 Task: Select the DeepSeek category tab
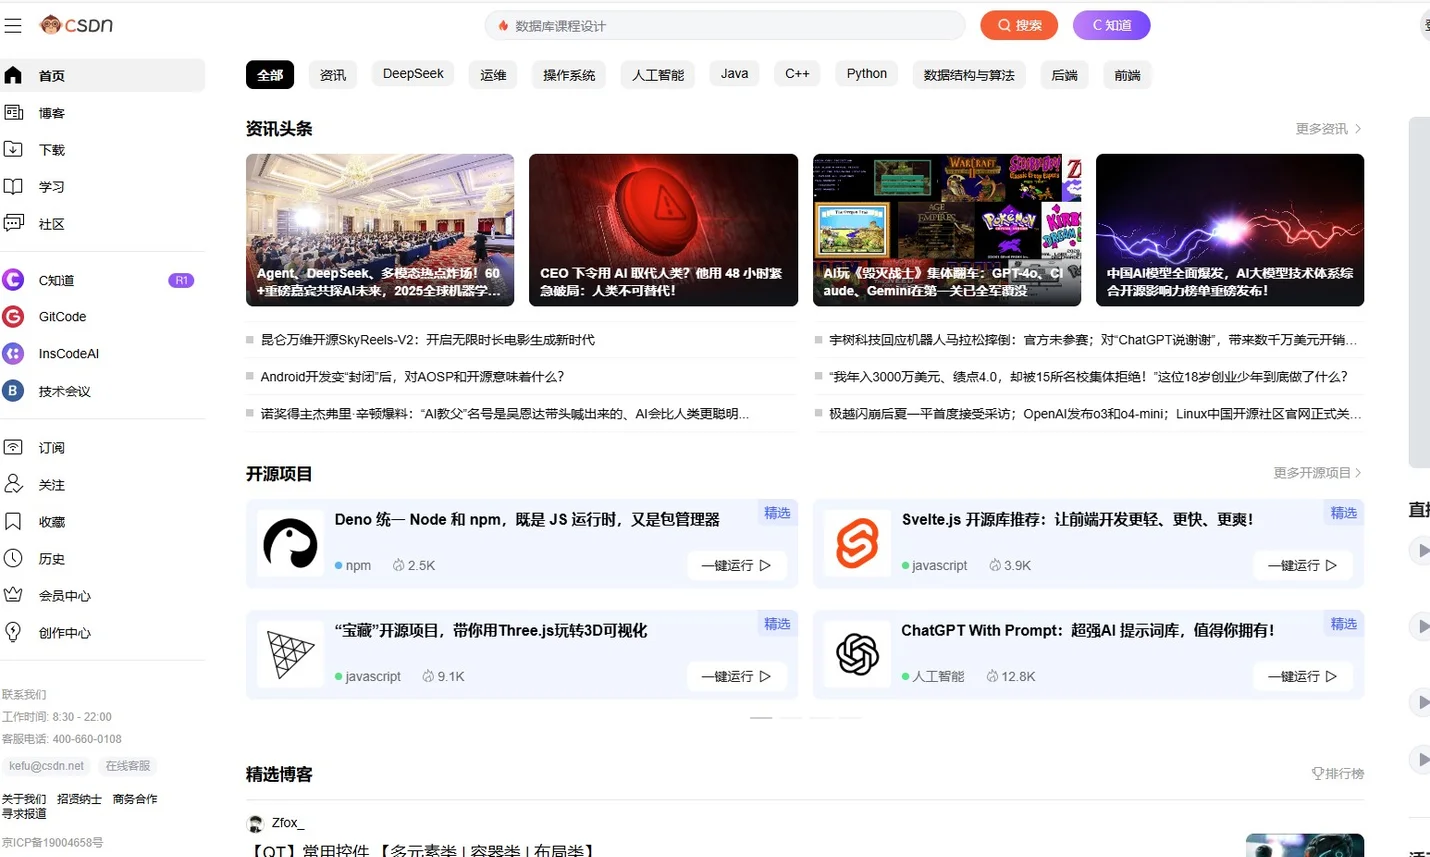pos(413,74)
